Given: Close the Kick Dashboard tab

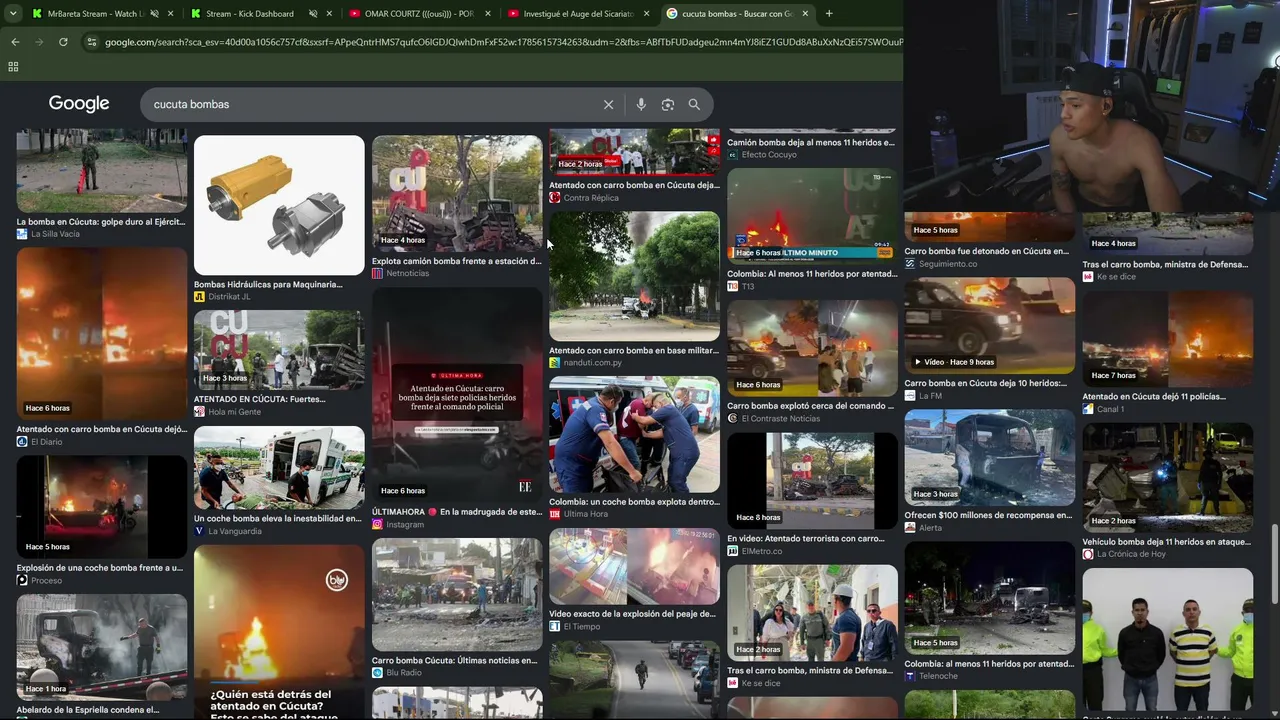Looking at the screenshot, I should 329,14.
